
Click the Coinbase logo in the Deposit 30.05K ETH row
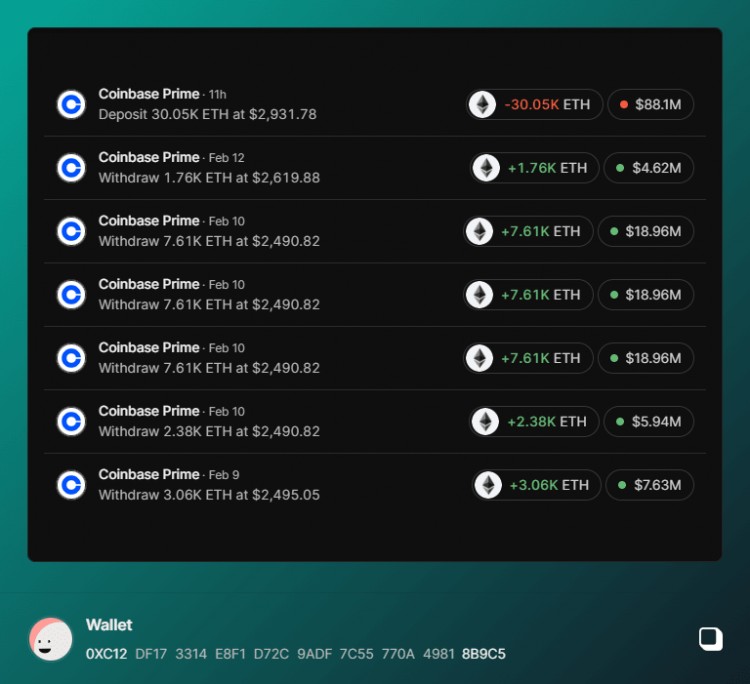coord(71,104)
